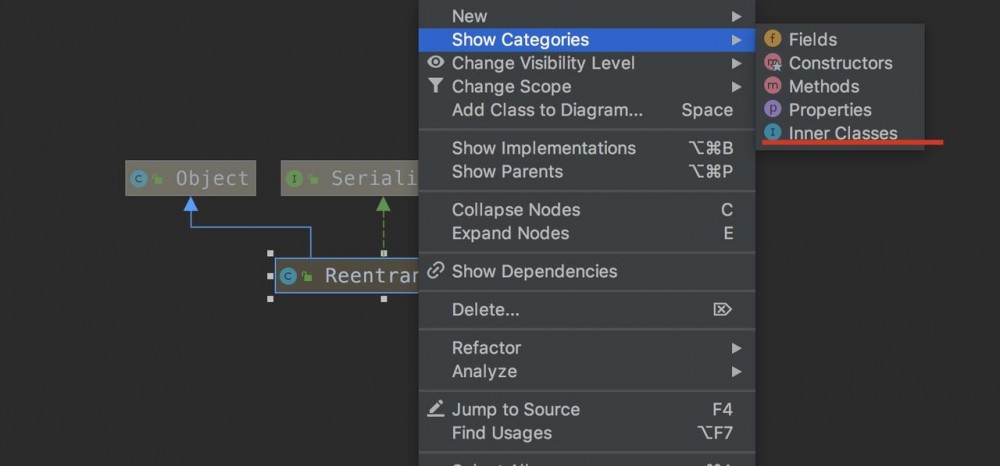The image size is (1000, 466).
Task: Choose Find Usages menu entry
Action: (x=501, y=433)
